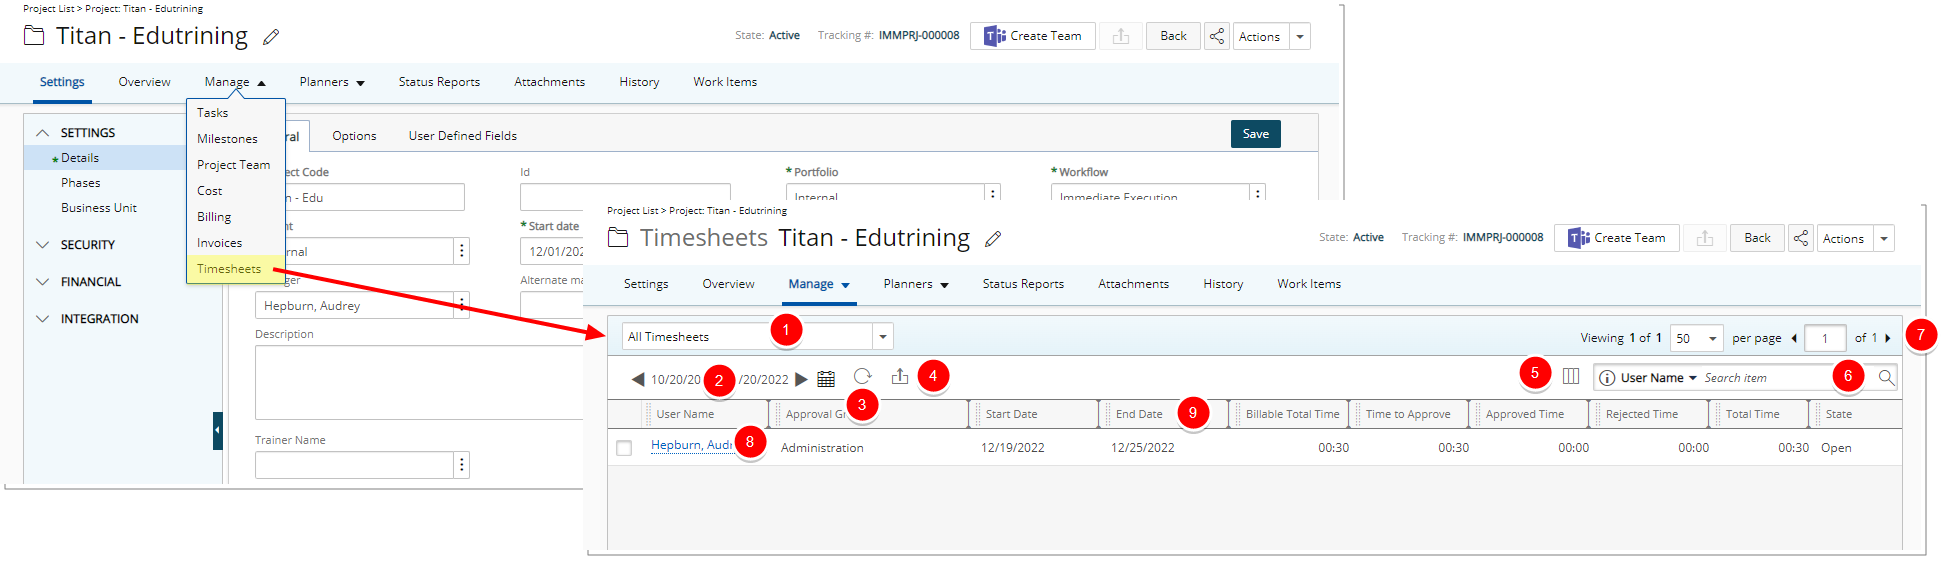Select Invoices from the Manage menu
1951x567 pixels.
236,243
